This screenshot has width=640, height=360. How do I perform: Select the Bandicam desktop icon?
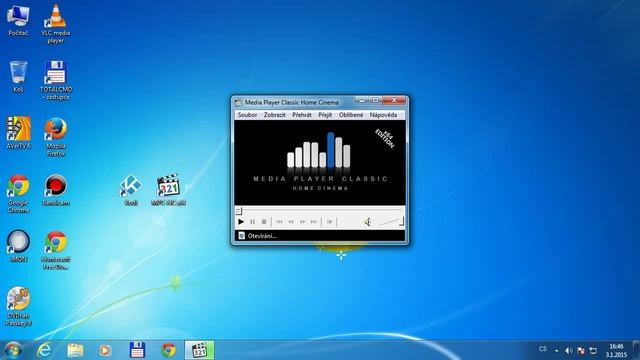(x=56, y=190)
